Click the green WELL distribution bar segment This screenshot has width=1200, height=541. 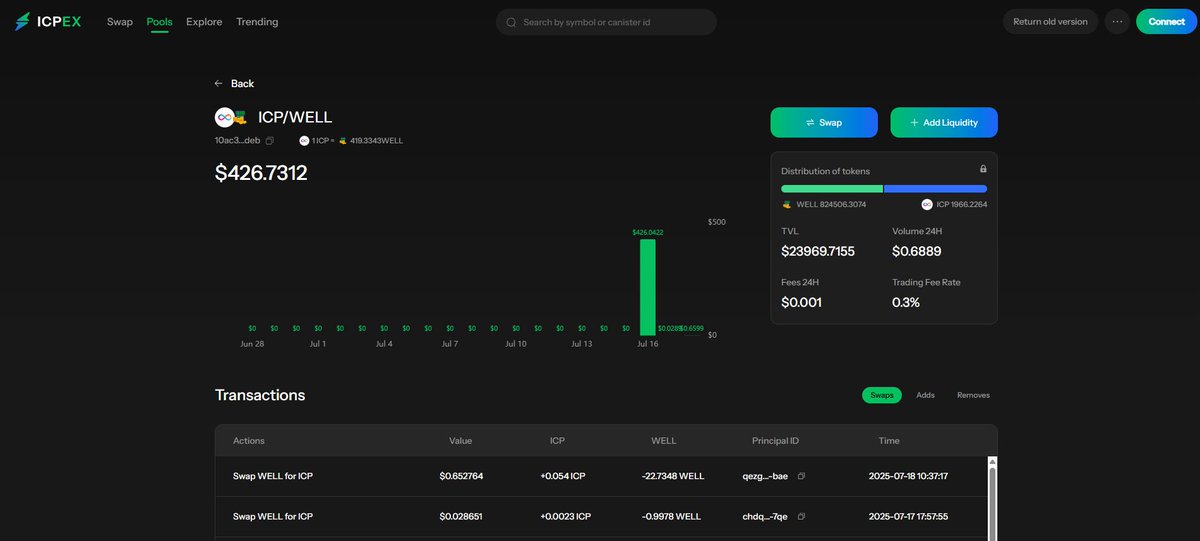click(832, 188)
